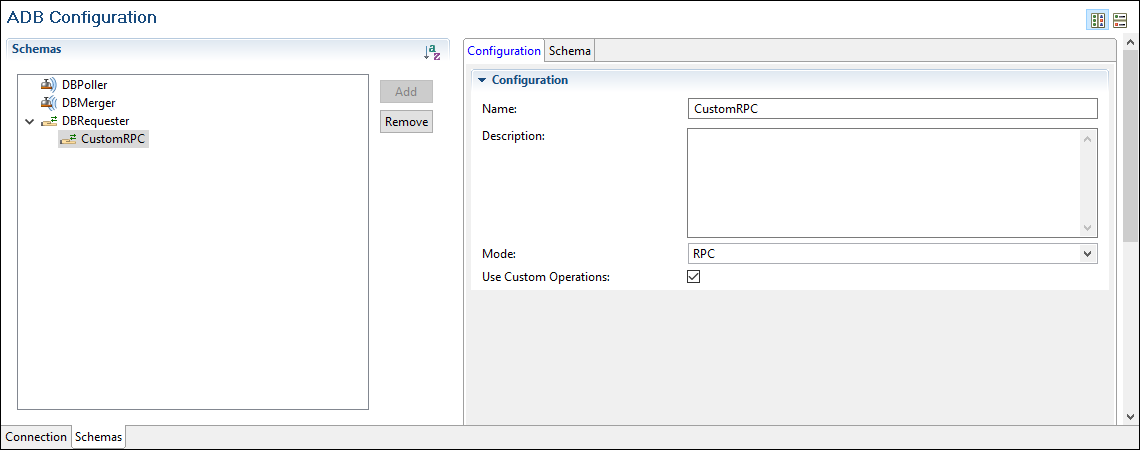This screenshot has width=1140, height=450.
Task: Select the Schemas bottom tab
Action: (98, 437)
